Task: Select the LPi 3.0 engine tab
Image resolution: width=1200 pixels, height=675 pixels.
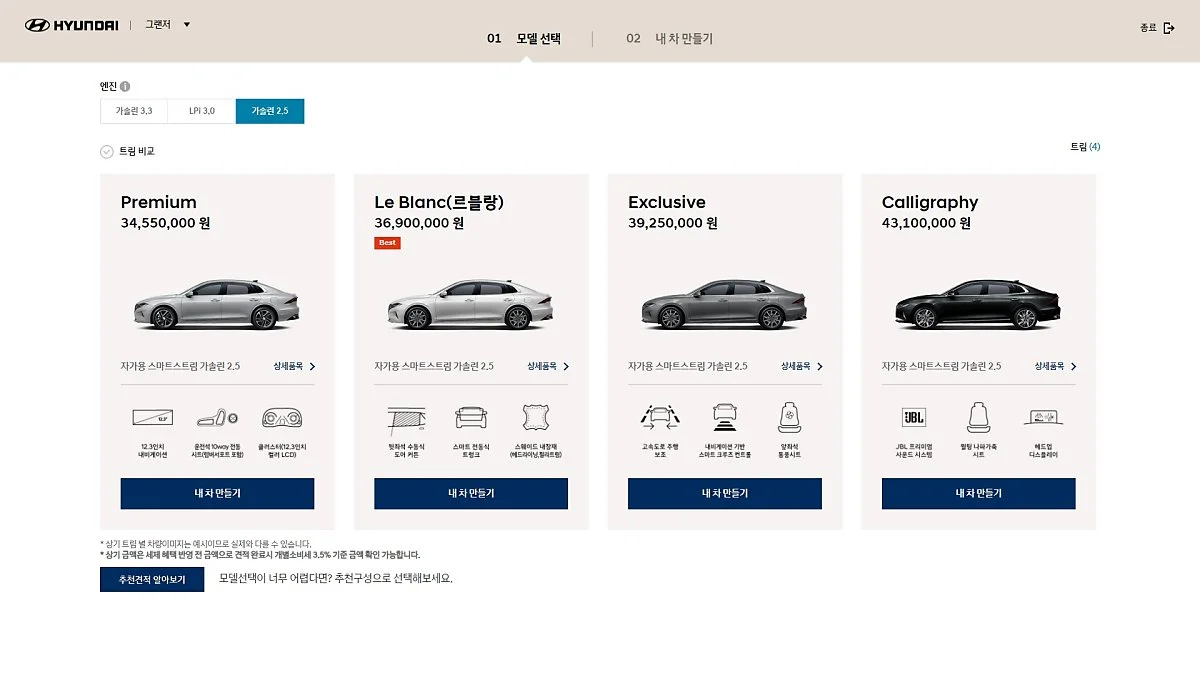Action: click(202, 111)
